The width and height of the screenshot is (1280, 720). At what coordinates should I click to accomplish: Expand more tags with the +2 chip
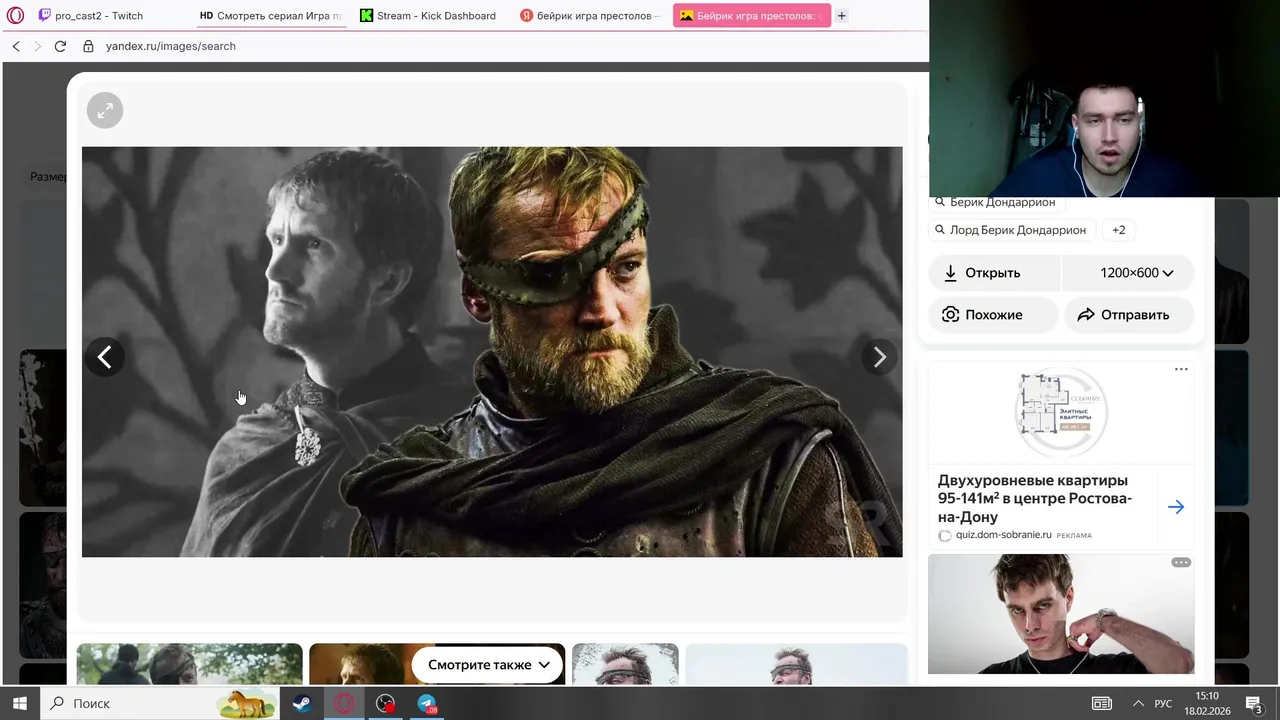[1119, 230]
